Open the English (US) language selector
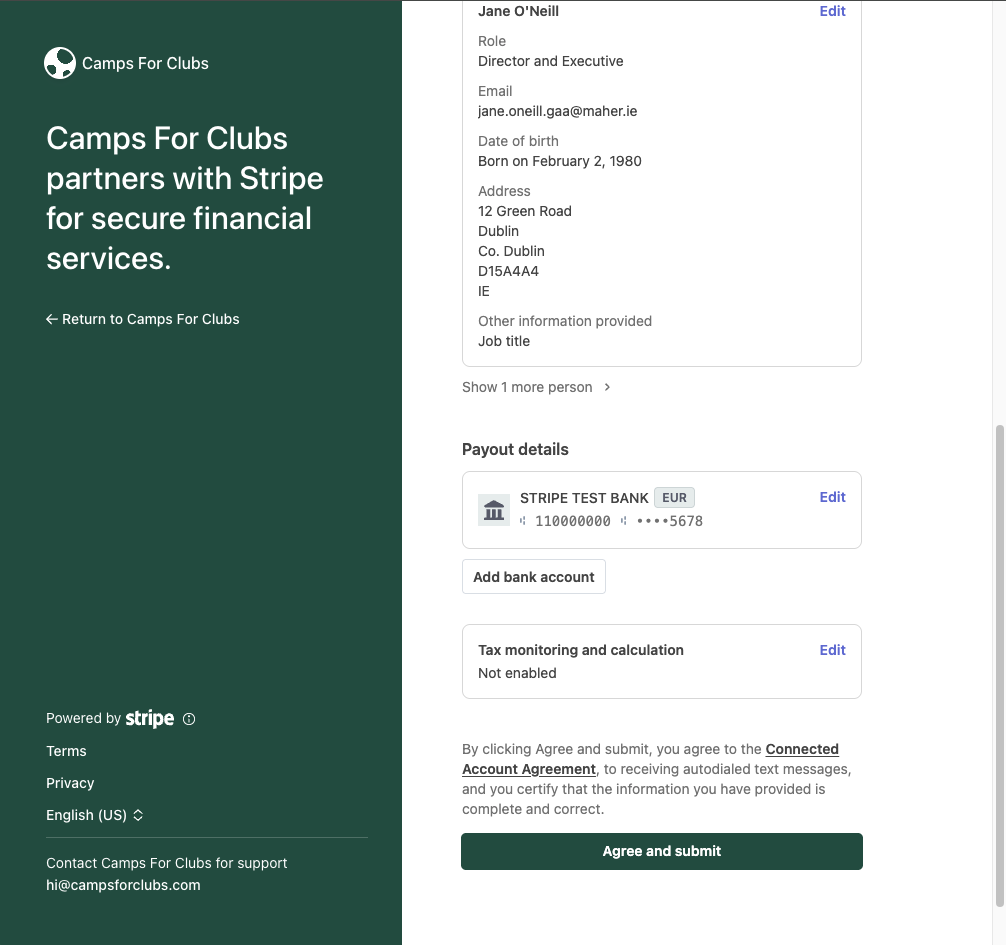Screen dimensions: 1006x945 click(94, 815)
